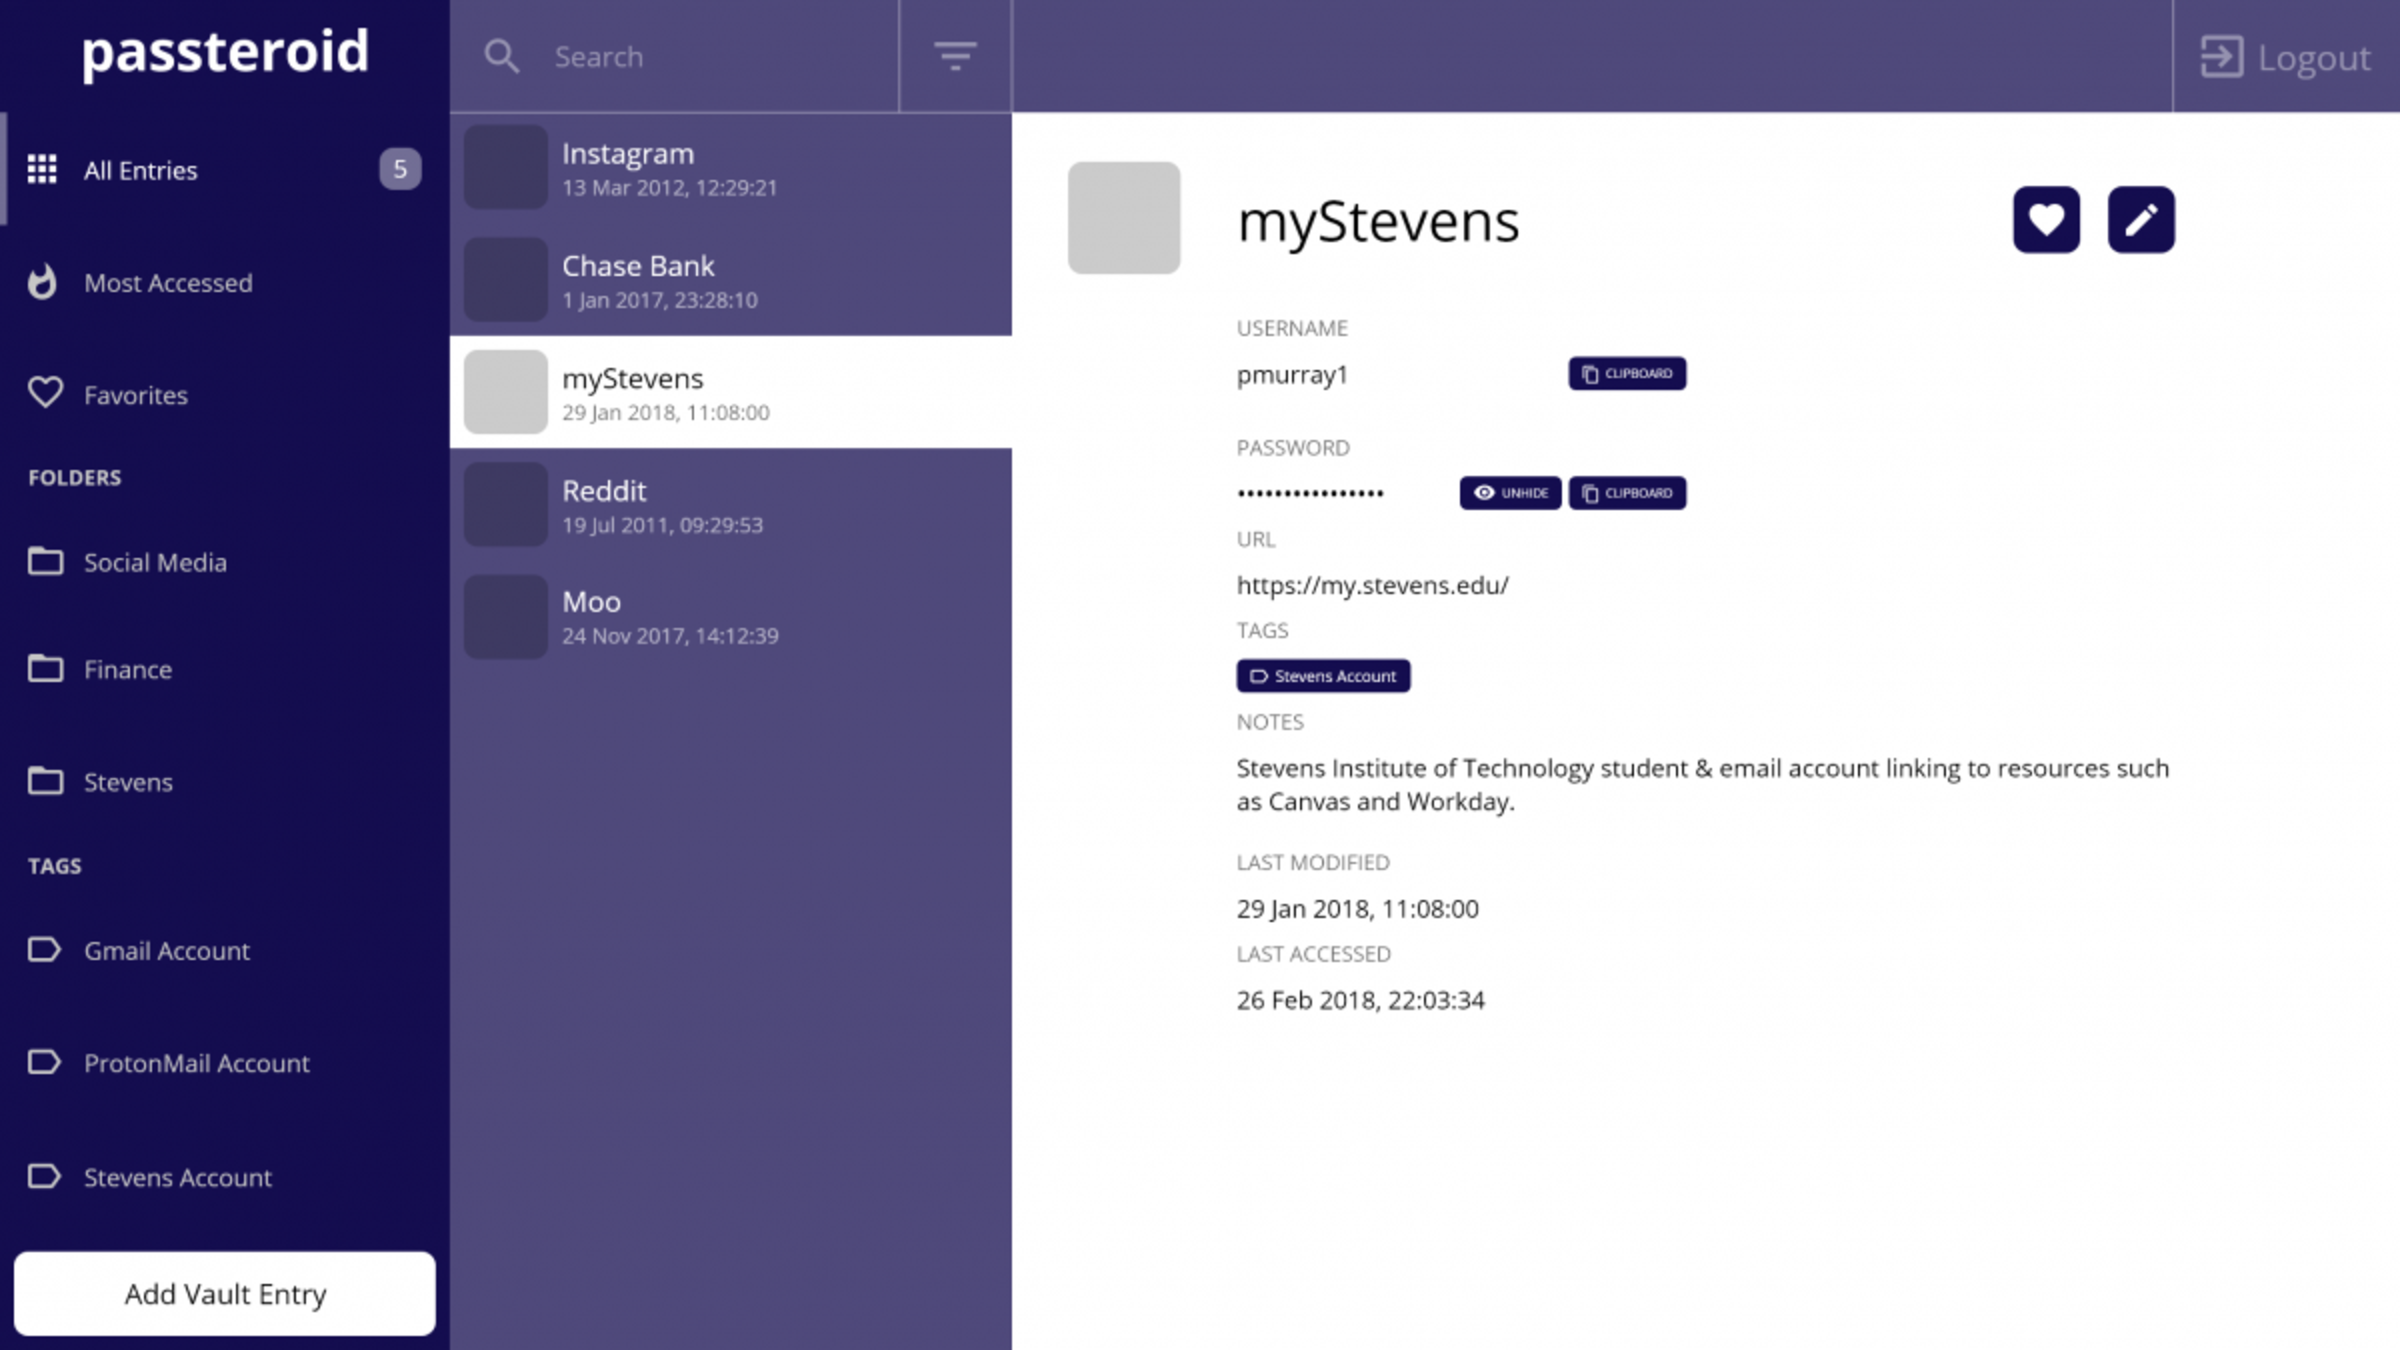
Task: Show Favorites list
Action: [x=135, y=395]
